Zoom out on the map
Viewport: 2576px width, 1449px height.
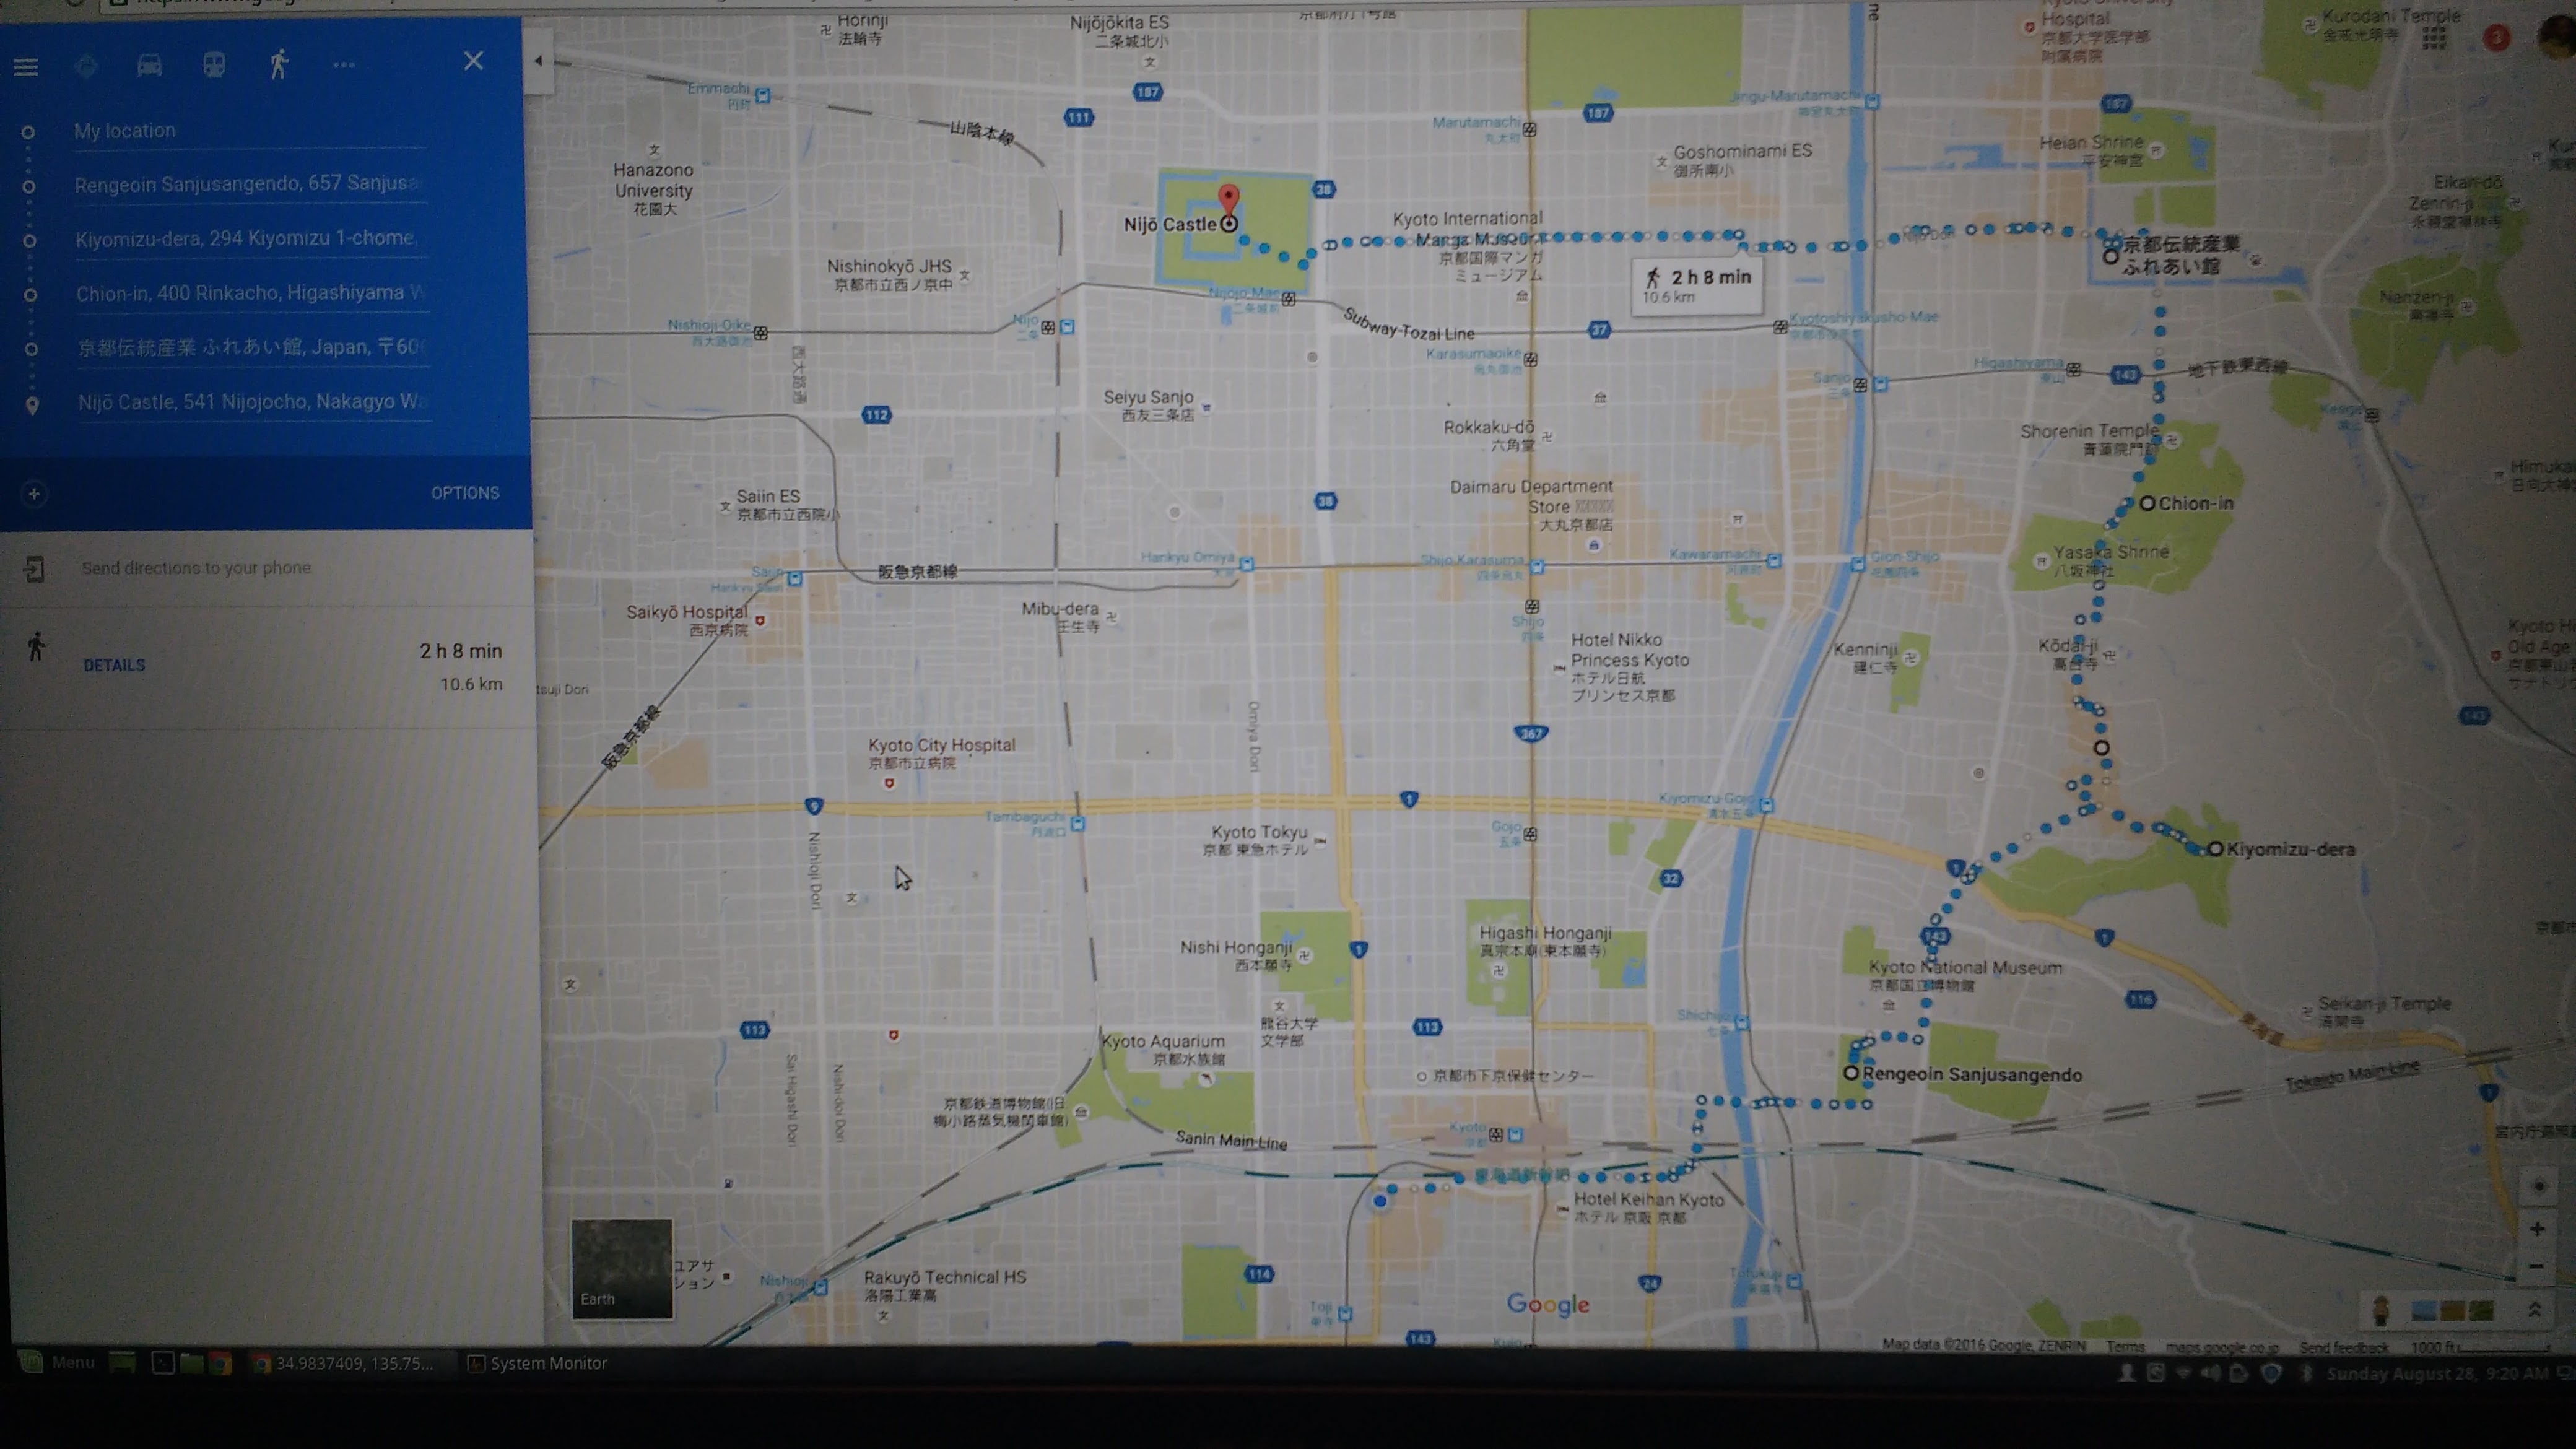[2537, 1267]
